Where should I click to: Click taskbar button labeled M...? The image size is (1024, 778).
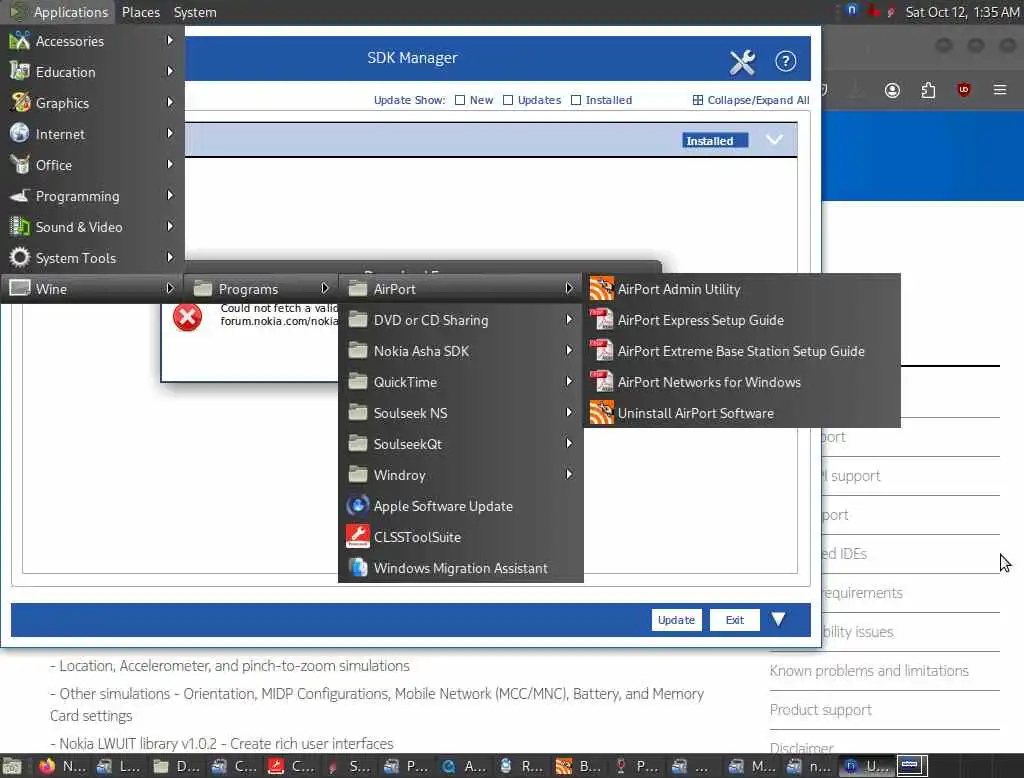(x=752, y=766)
